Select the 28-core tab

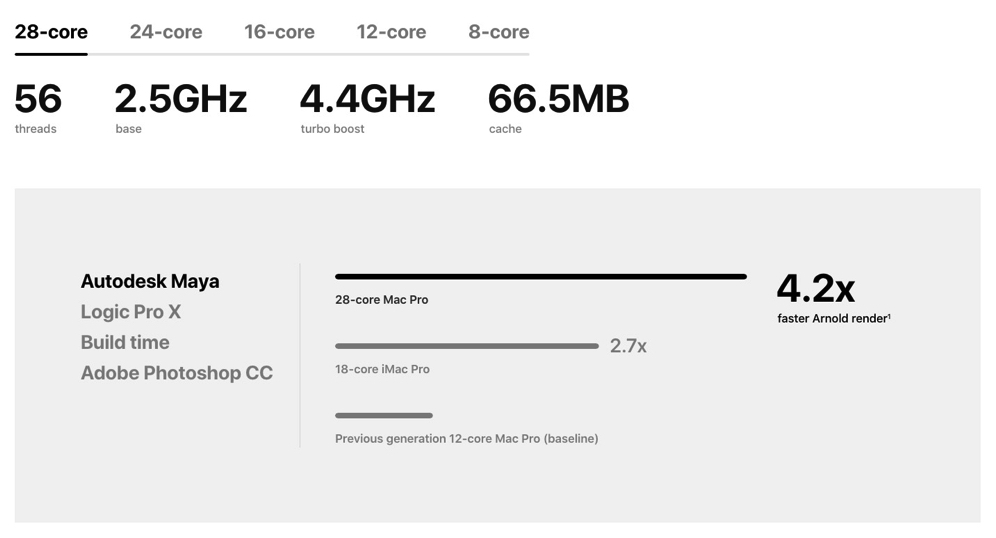[51, 32]
